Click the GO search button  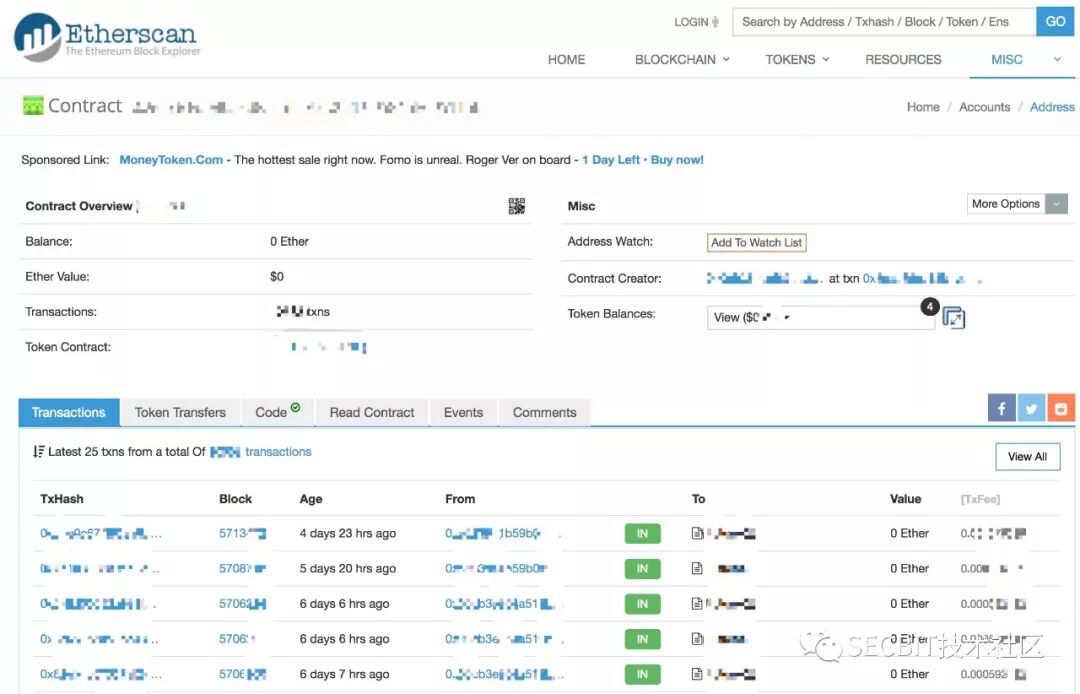click(1055, 22)
